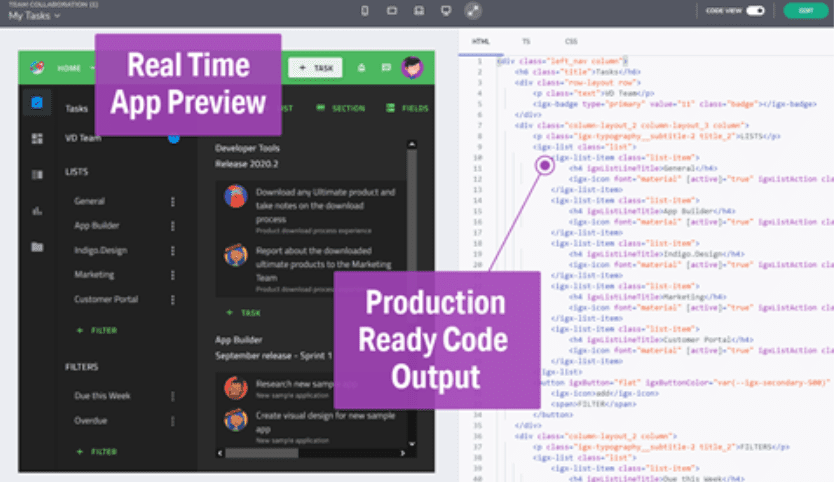834x482 pixels.
Task: Click the + FILTER link under Lists
Action: tap(97, 330)
